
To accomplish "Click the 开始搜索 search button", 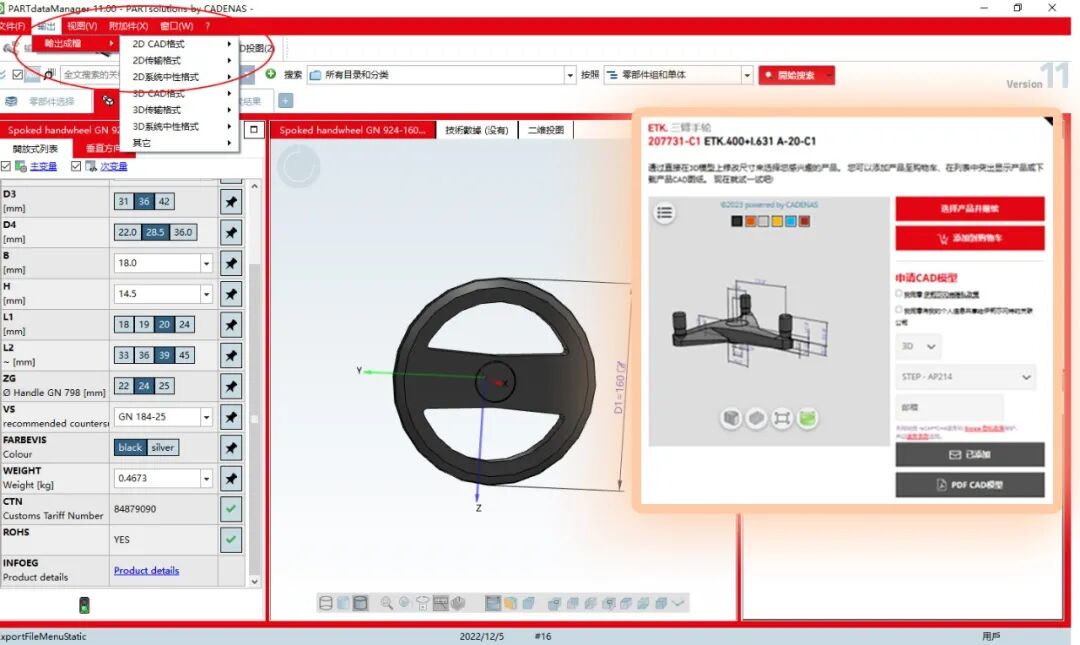I will click(797, 75).
